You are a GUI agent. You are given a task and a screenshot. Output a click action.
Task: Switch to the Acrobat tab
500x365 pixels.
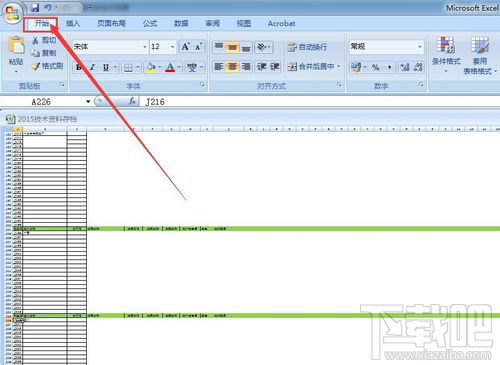coord(281,24)
